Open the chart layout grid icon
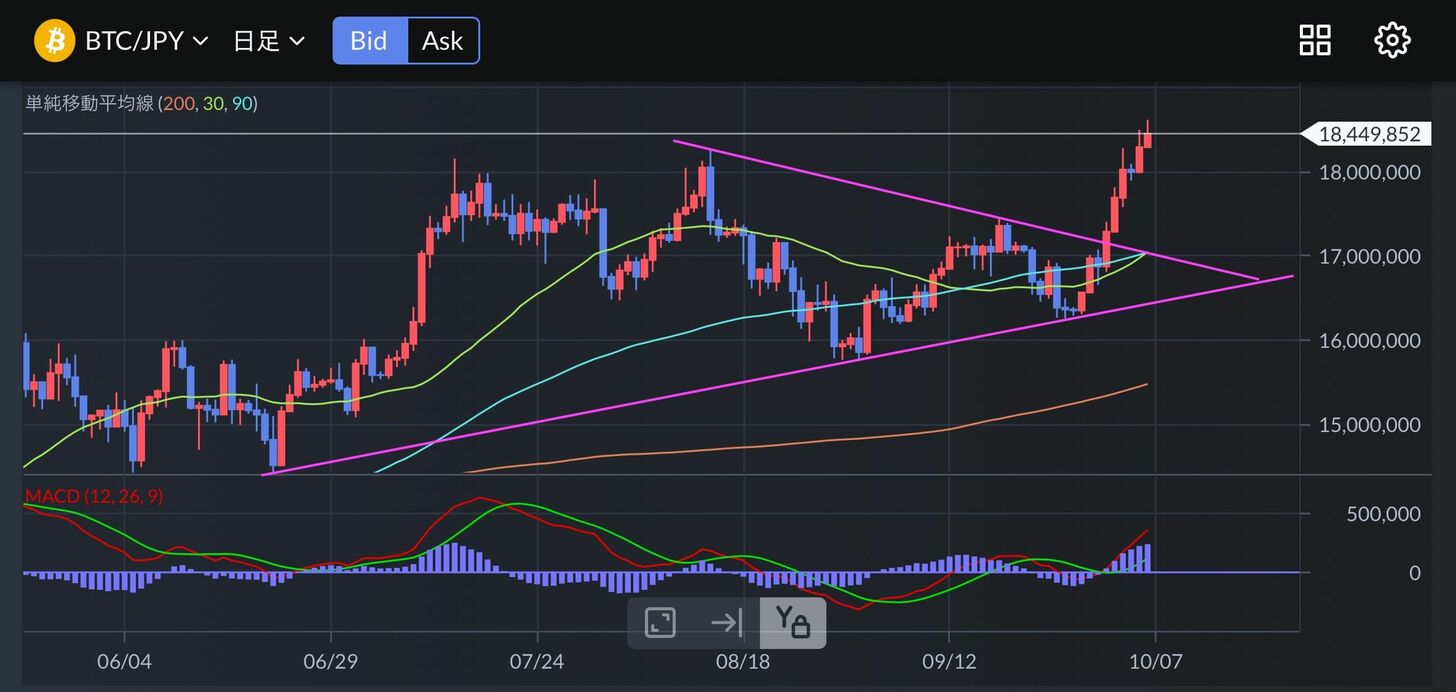The width and height of the screenshot is (1456, 692). pyautogui.click(x=1314, y=41)
